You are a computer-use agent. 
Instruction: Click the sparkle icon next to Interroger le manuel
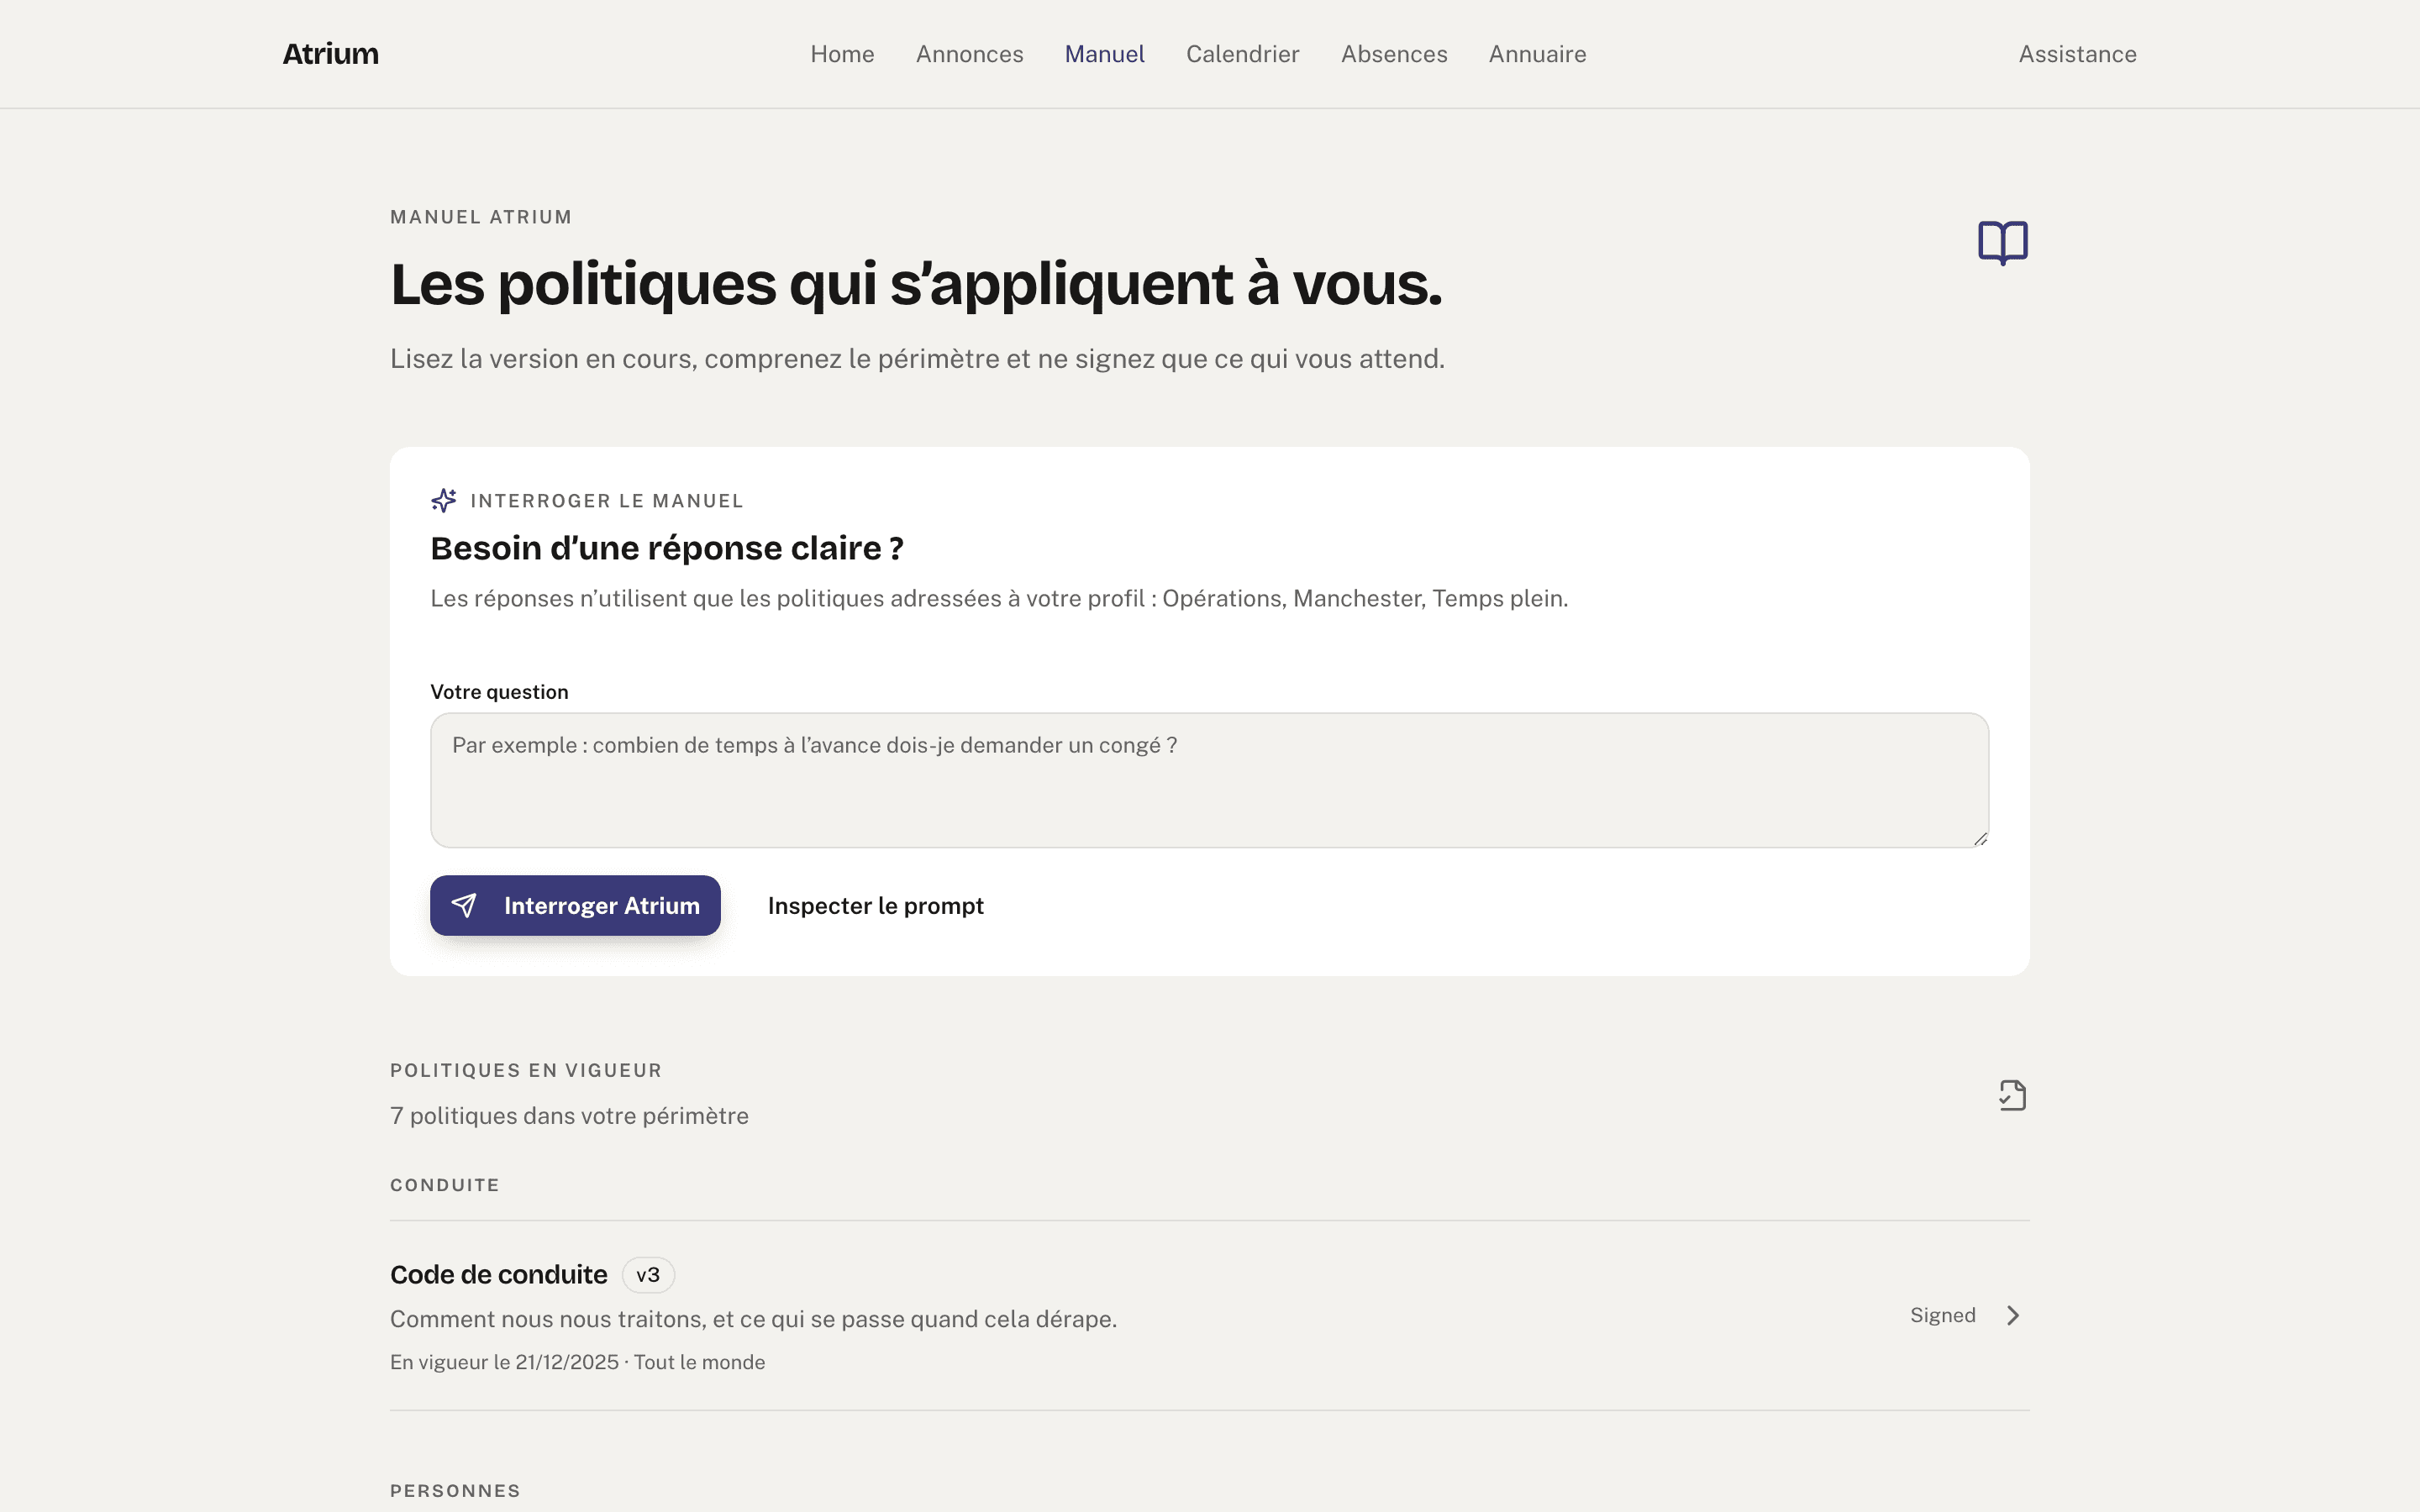click(x=444, y=500)
